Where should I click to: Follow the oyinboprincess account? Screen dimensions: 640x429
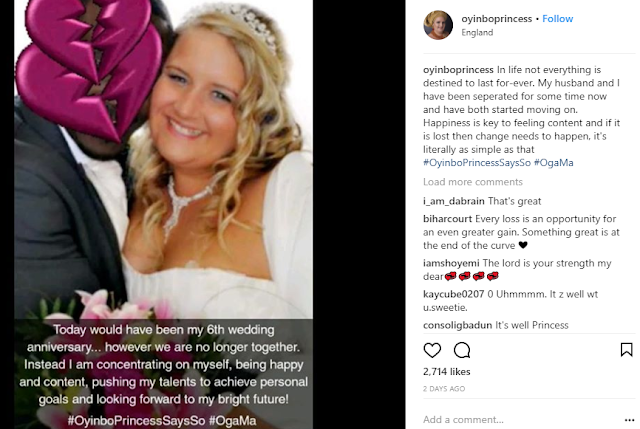(558, 19)
